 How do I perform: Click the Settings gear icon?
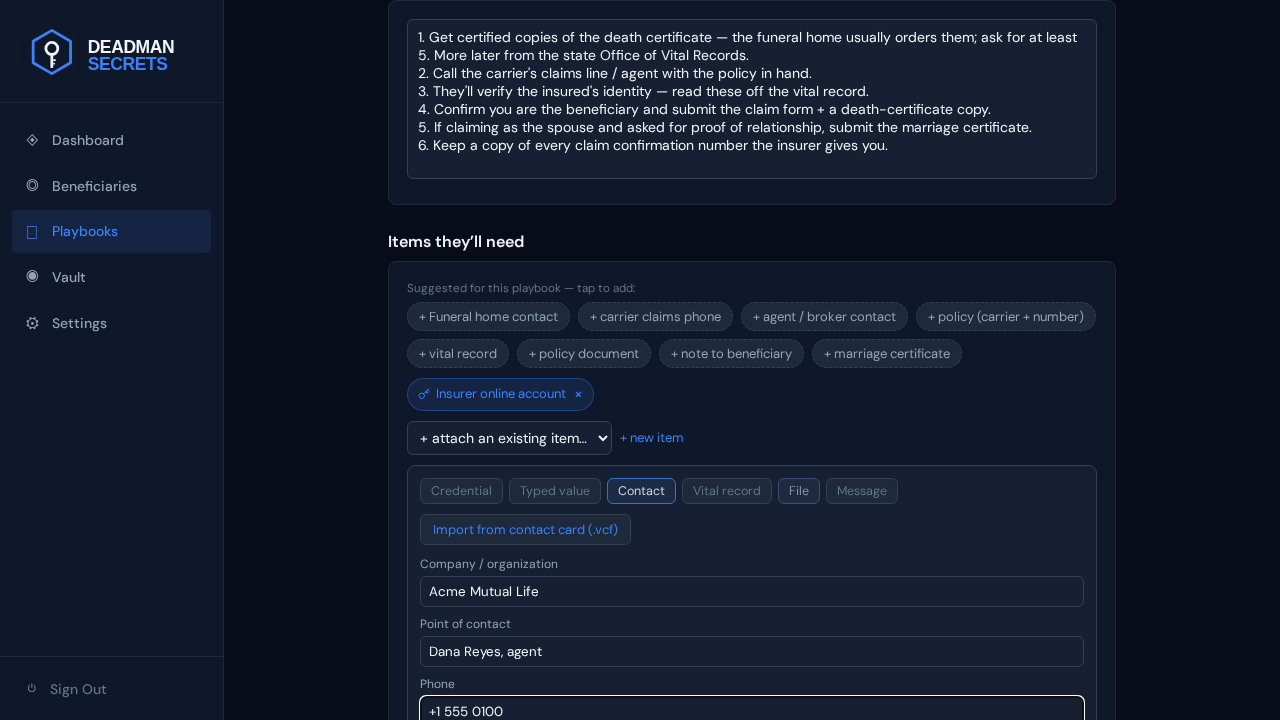pyautogui.click(x=32, y=323)
